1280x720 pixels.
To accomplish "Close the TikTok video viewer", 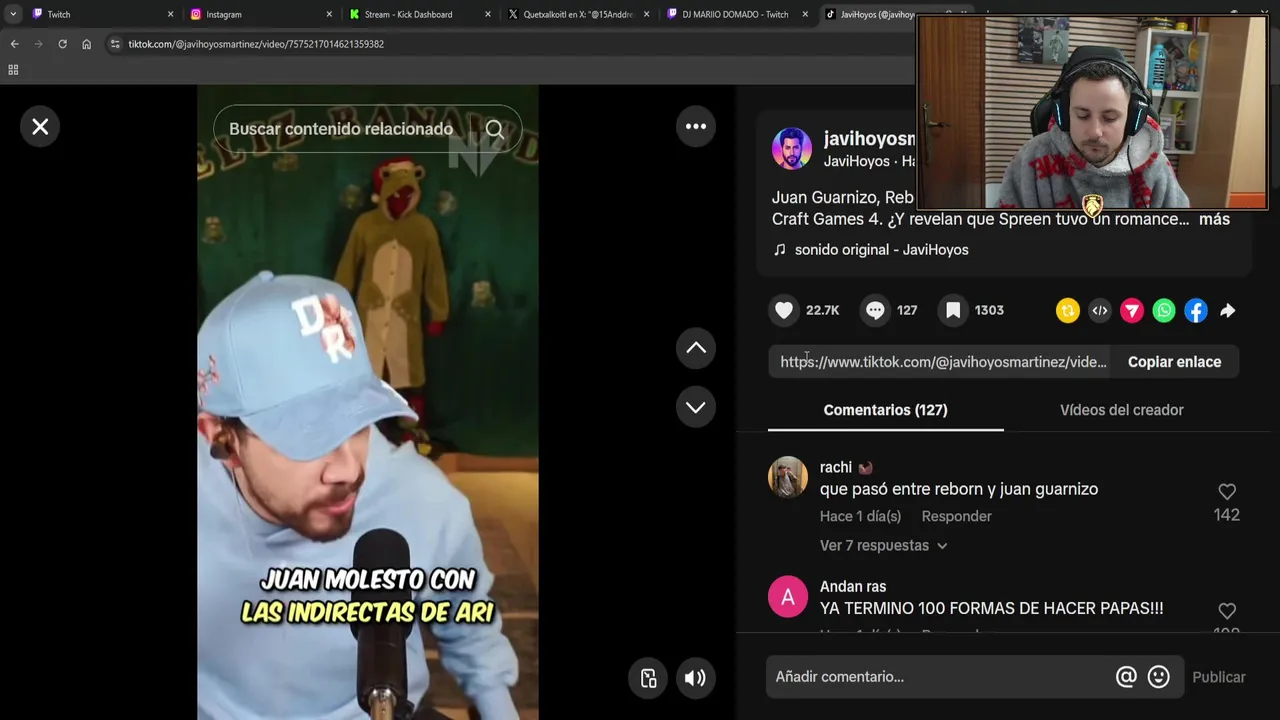I will click(40, 127).
